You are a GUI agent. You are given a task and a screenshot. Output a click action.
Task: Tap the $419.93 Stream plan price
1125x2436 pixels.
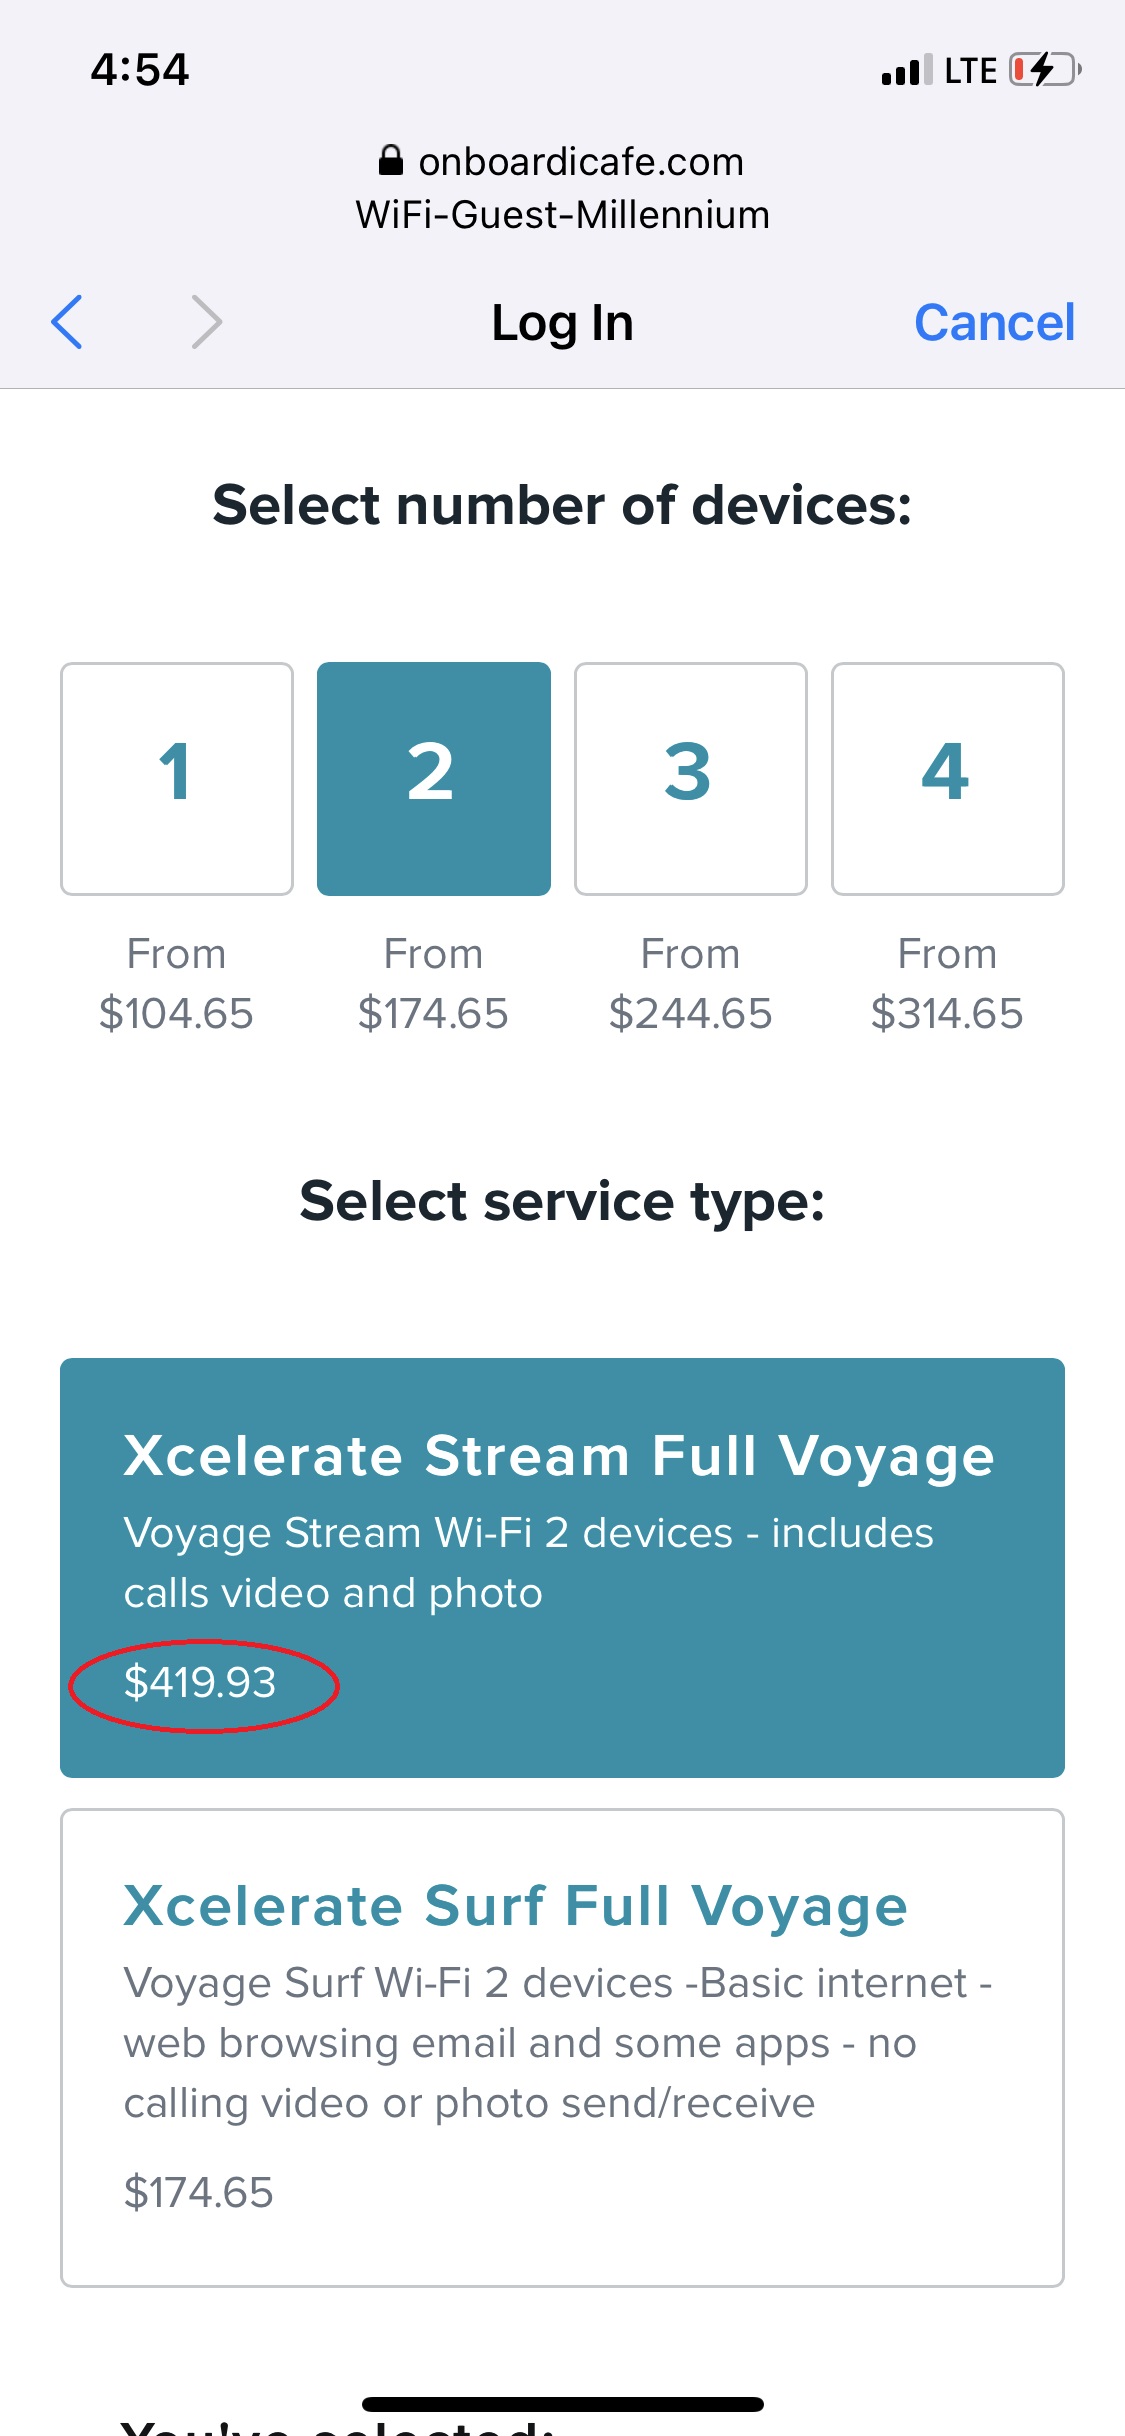click(x=200, y=1683)
